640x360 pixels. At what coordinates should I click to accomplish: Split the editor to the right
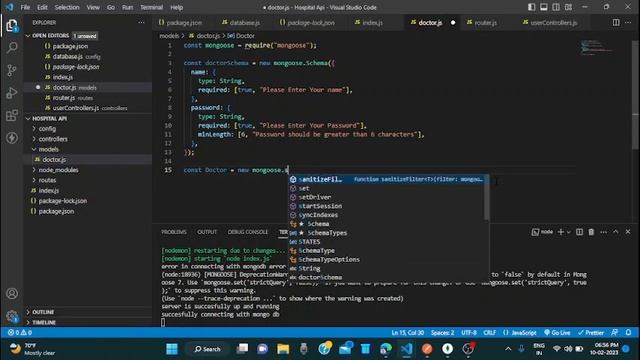pyautogui.click(x=616, y=22)
